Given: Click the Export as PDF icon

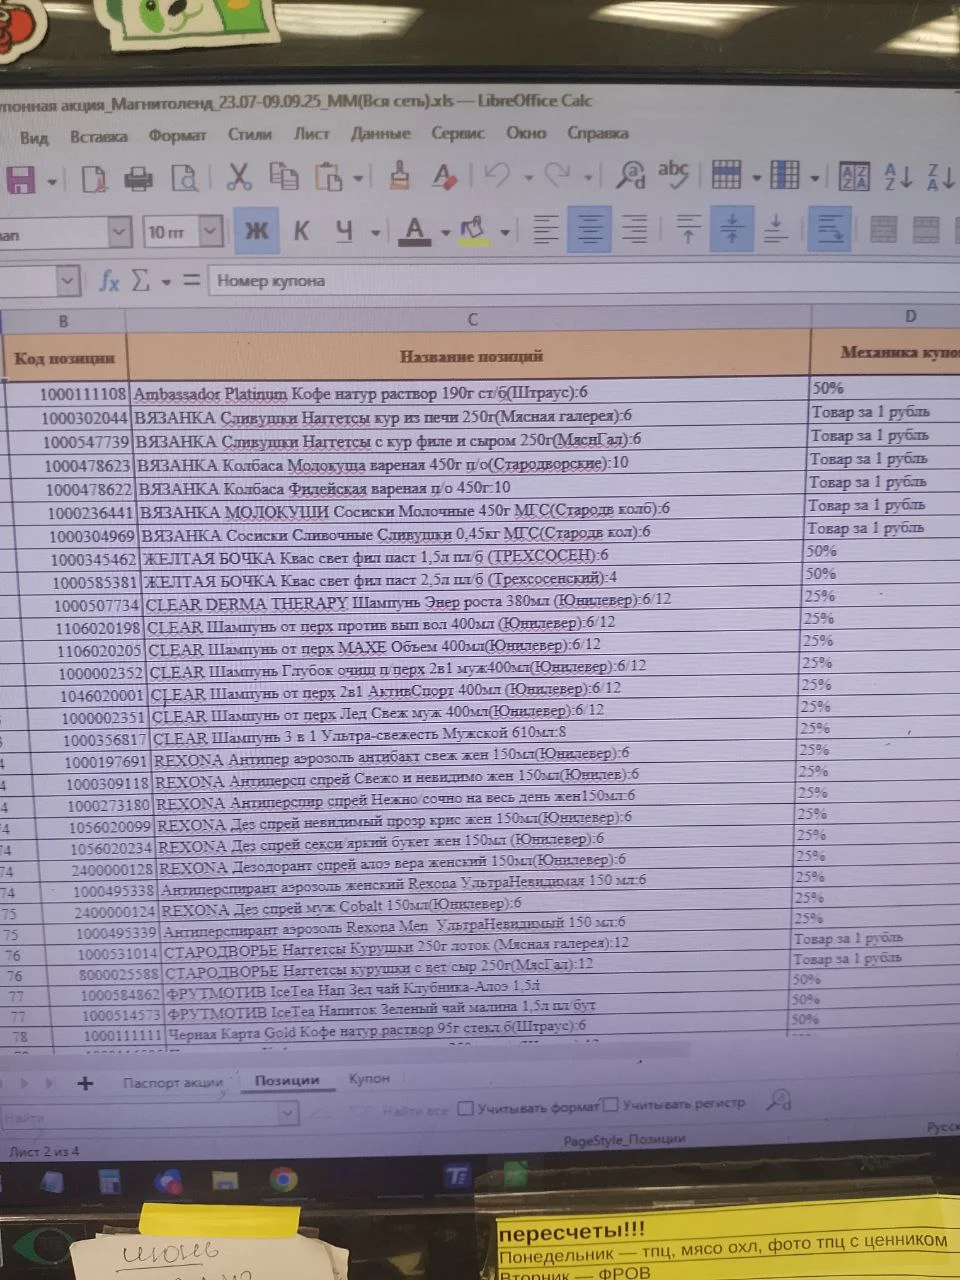Looking at the screenshot, I should 94,179.
